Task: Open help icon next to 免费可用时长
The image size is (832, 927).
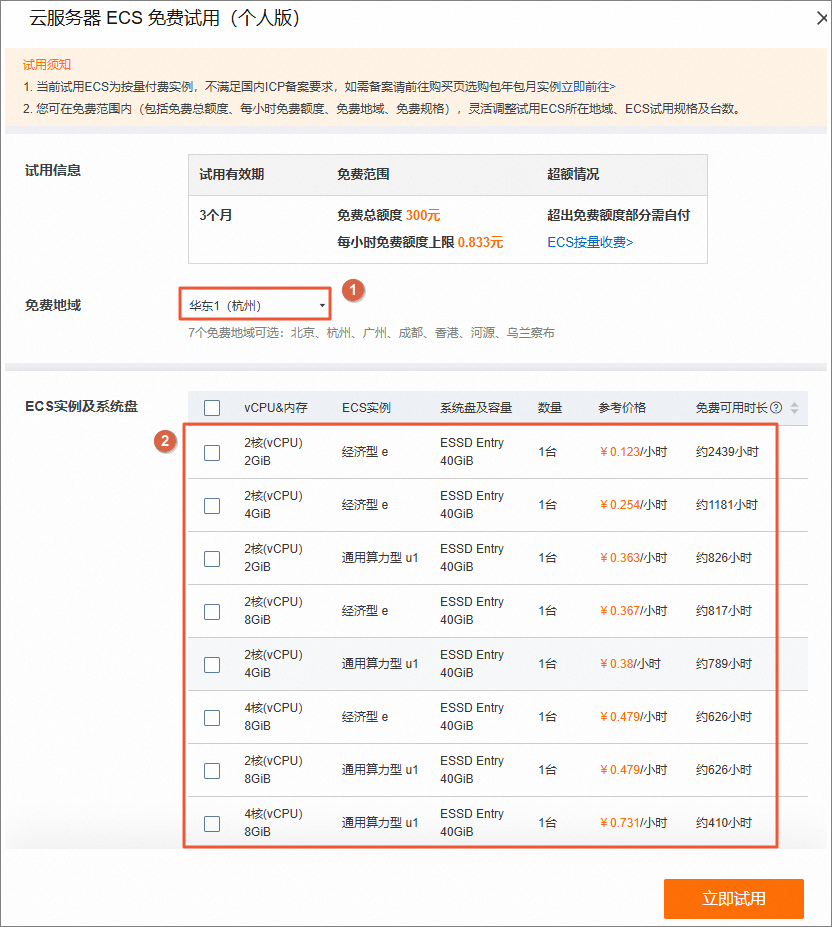Action: pyautogui.click(x=776, y=407)
